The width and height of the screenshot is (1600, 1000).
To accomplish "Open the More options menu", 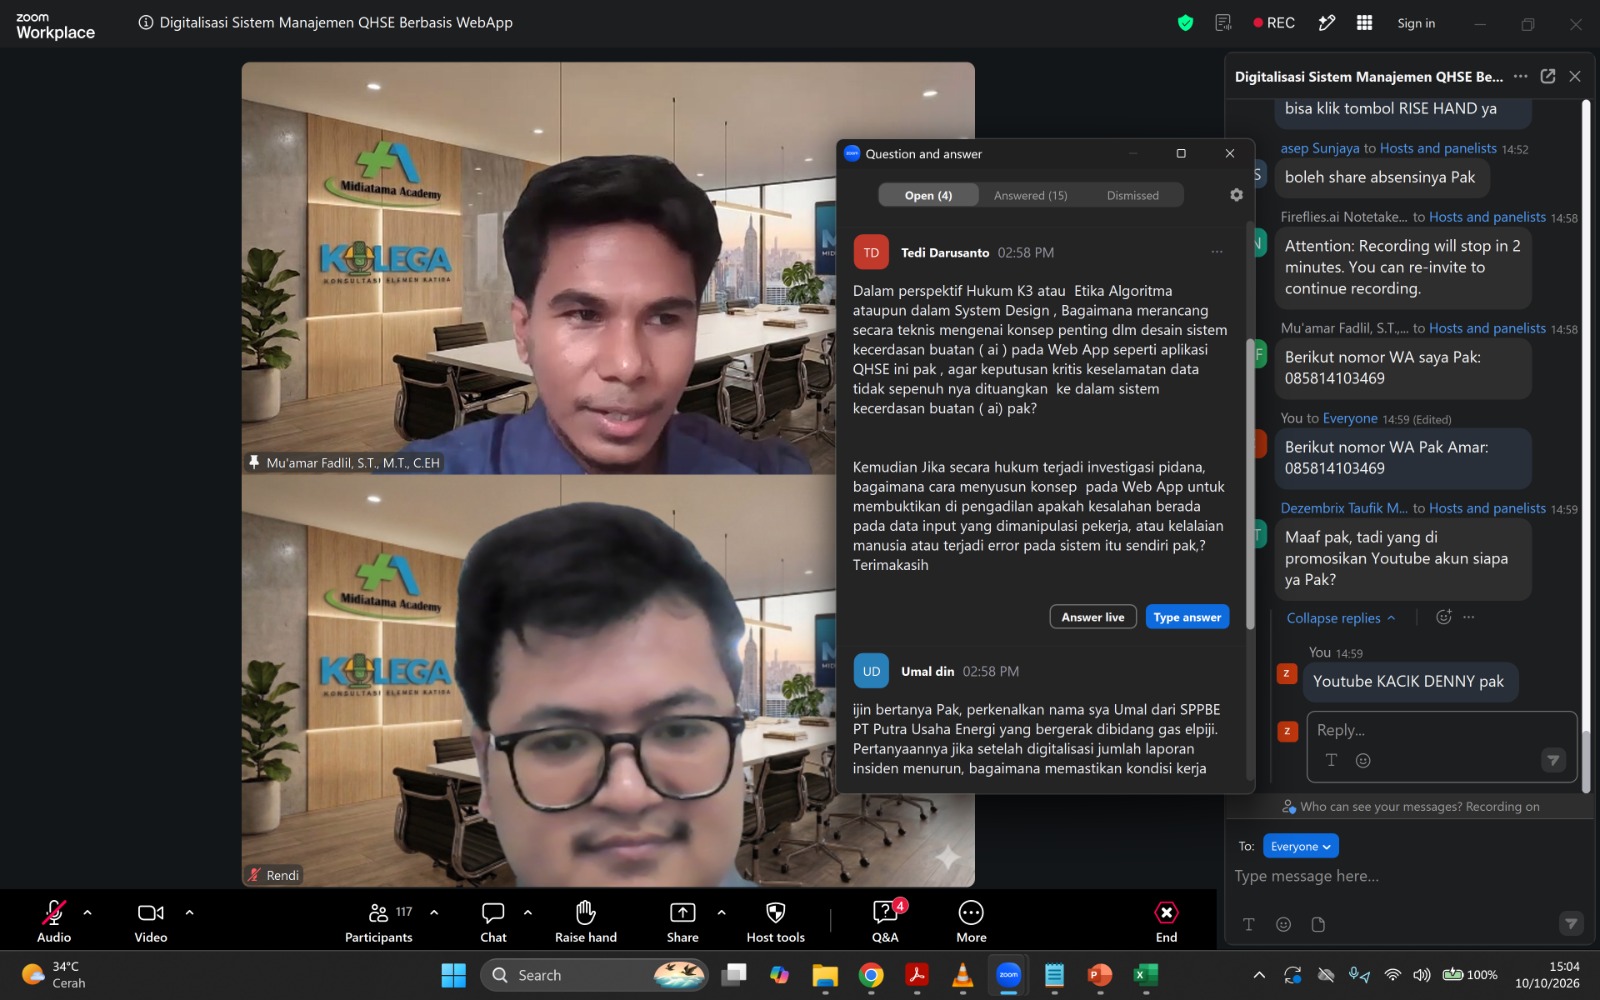I will [971, 920].
